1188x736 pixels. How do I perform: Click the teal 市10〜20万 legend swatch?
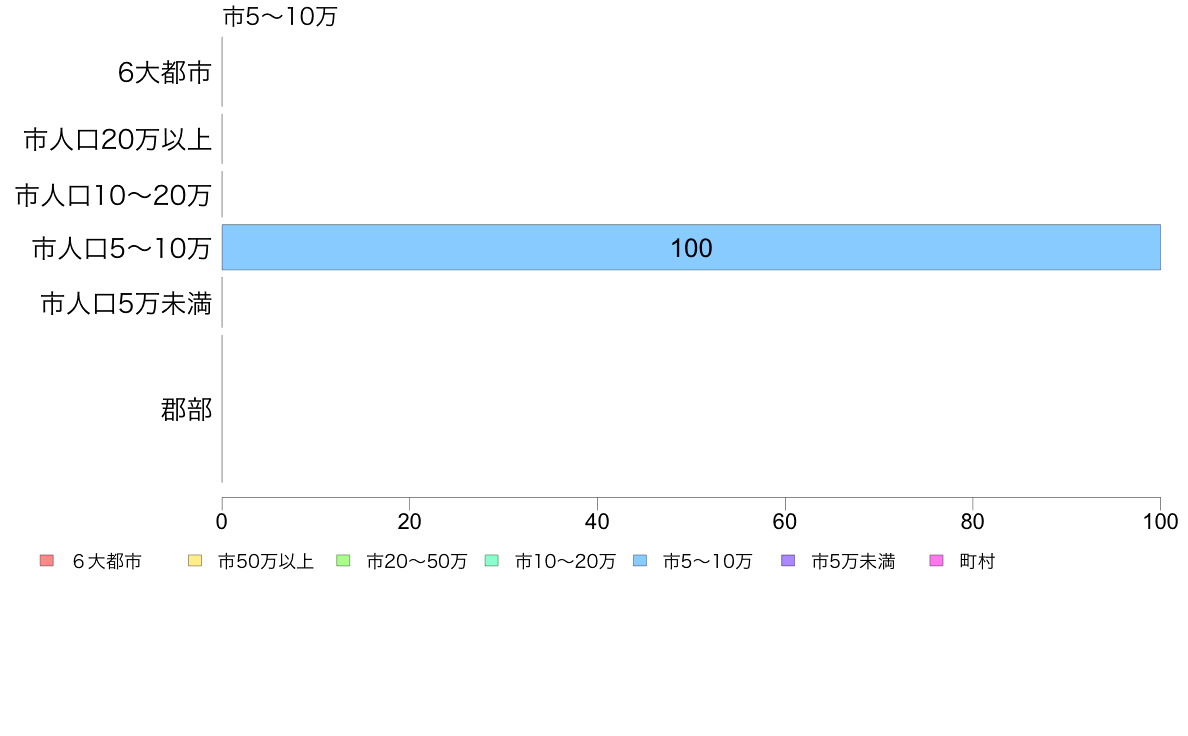[492, 561]
